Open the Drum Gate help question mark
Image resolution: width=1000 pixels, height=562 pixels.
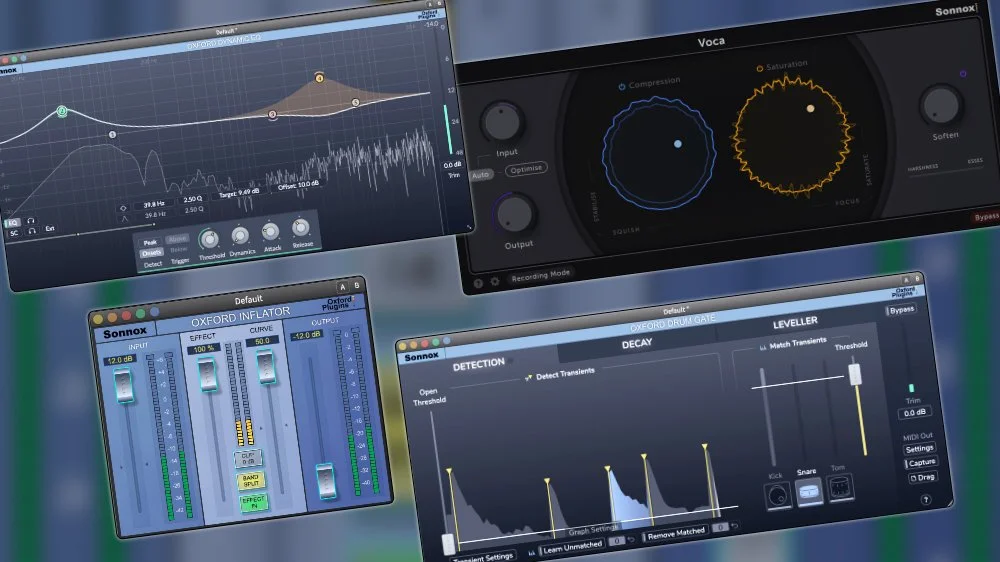926,499
